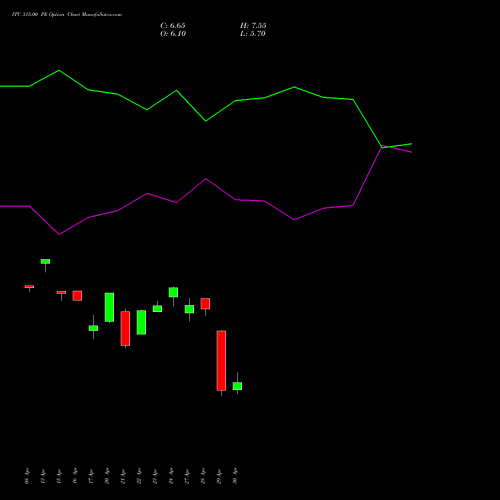Select the tall green candle for 20 Apr
This screenshot has width=500, height=500.
coord(109,307)
